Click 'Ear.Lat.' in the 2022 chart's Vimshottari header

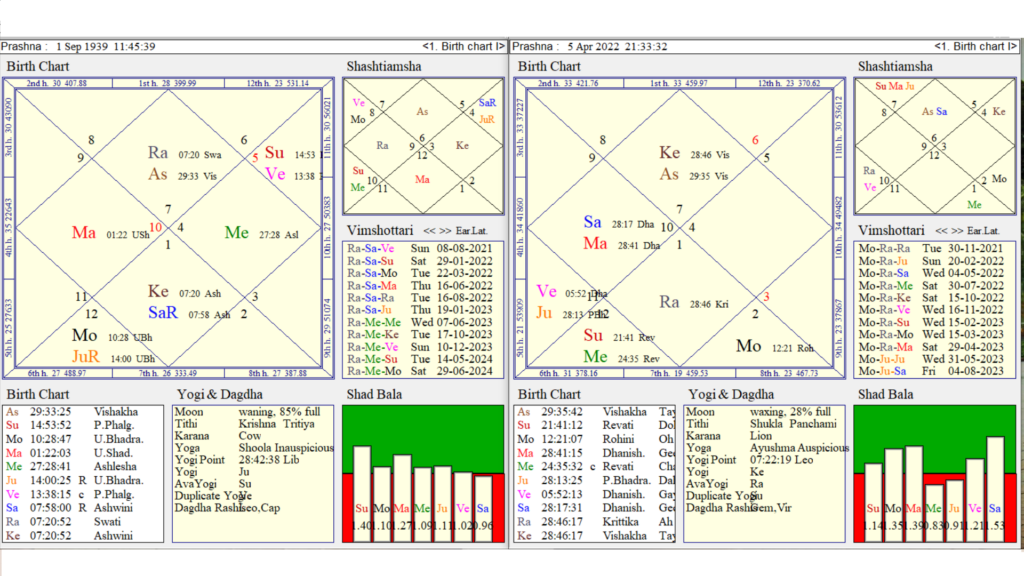(x=984, y=231)
